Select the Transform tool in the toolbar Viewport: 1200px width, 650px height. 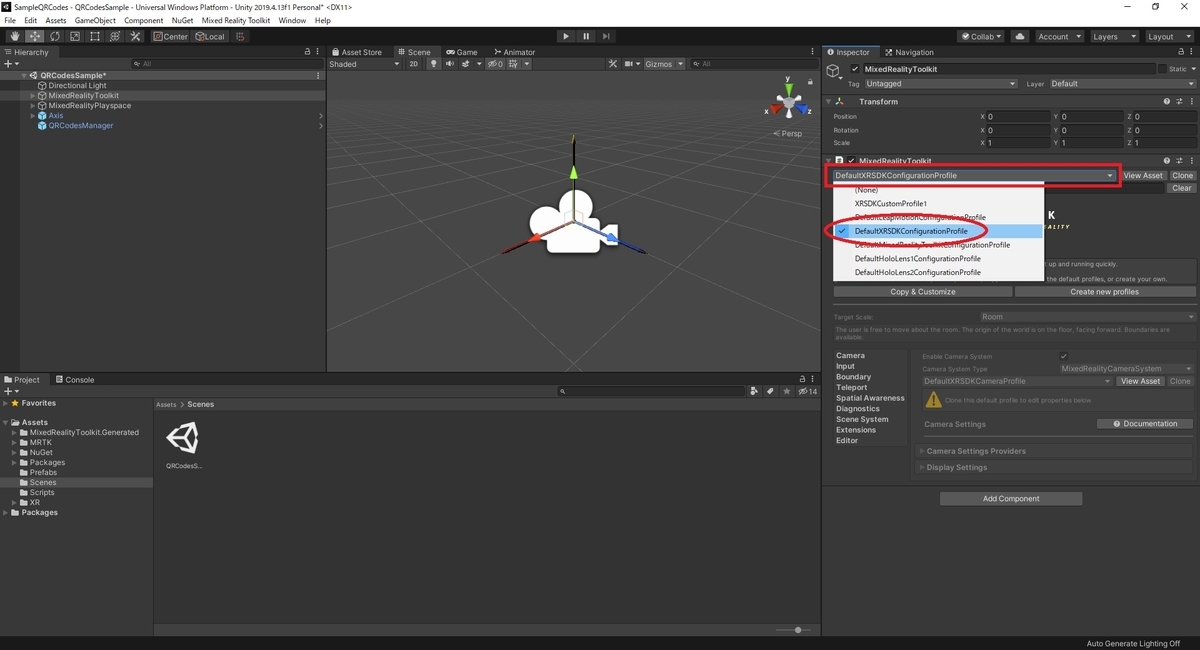[x=114, y=36]
